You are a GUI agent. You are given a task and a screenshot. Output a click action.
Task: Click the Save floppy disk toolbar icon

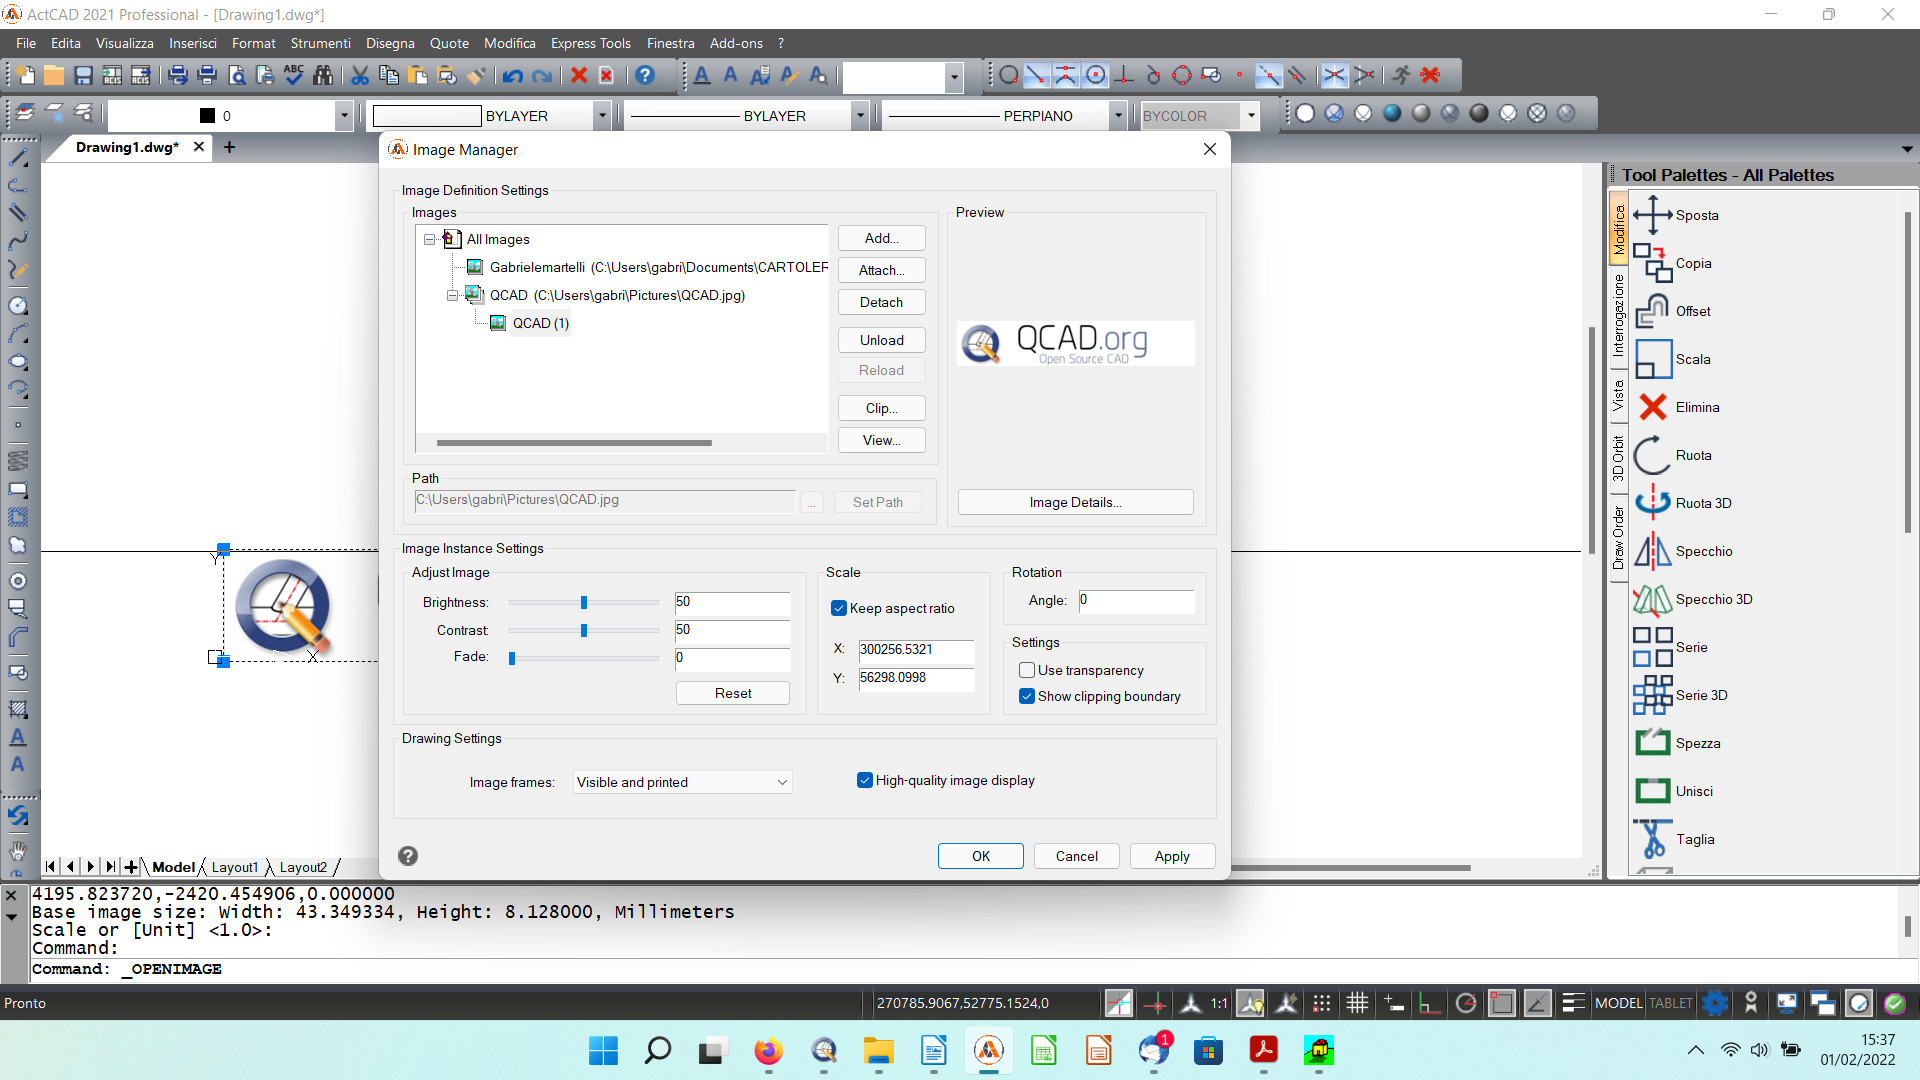coord(84,75)
